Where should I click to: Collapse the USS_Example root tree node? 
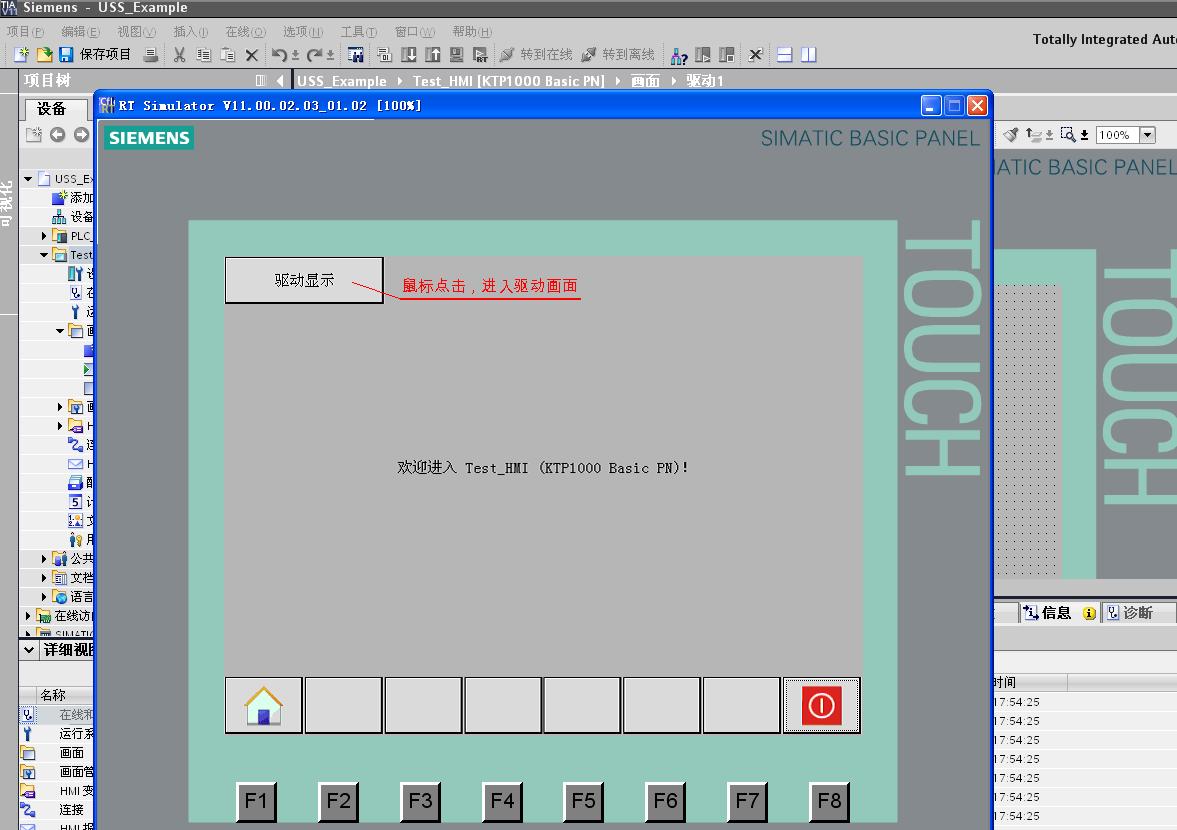[x=28, y=179]
